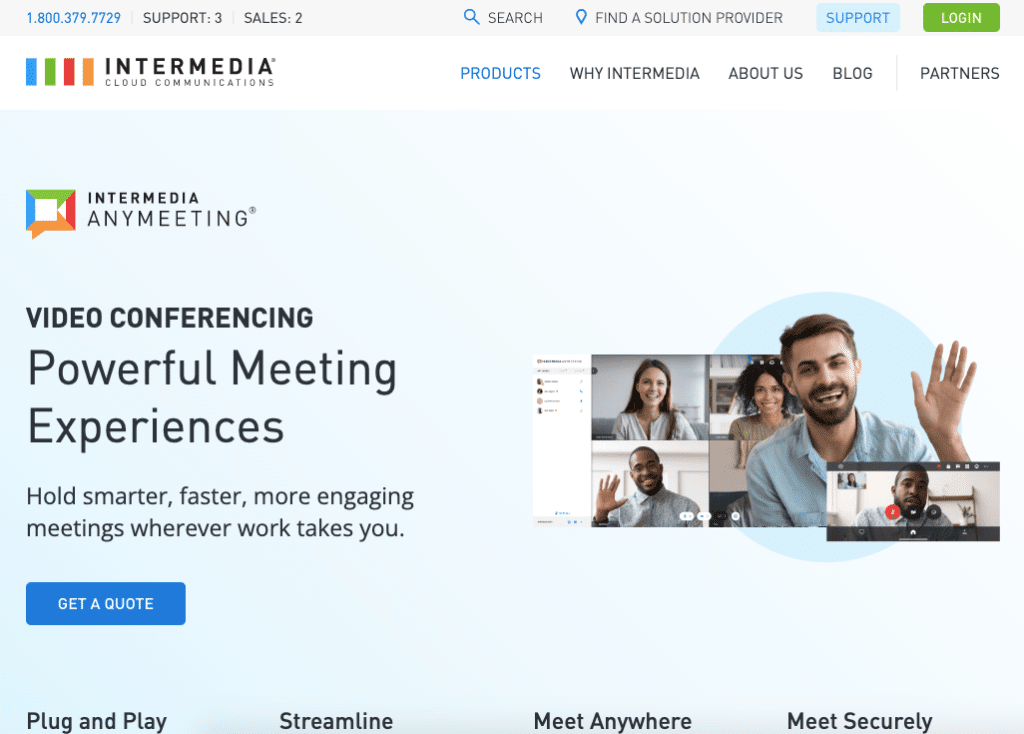
Task: Open the Partners page
Action: (959, 73)
